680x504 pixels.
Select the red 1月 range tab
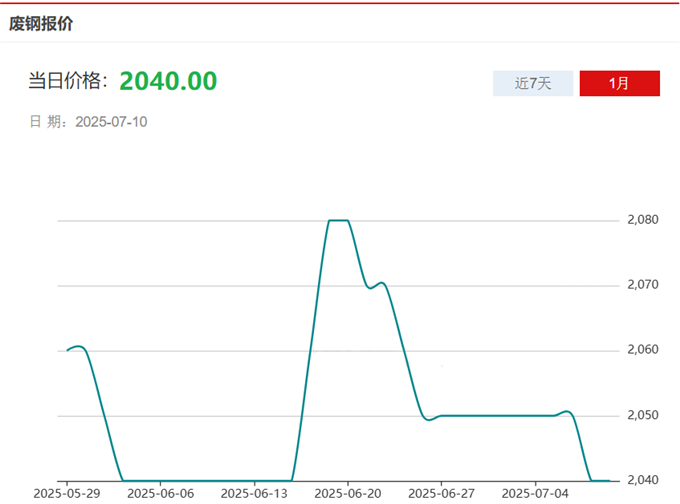coord(619,83)
